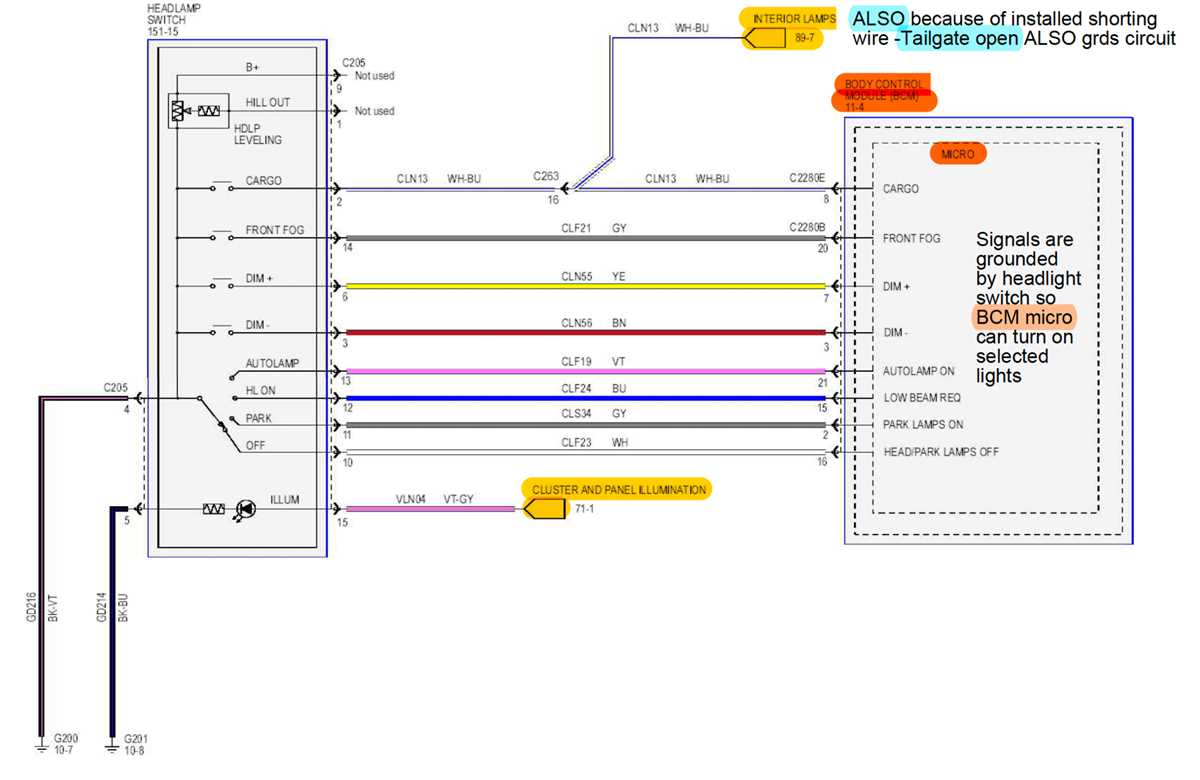1200x780 pixels.
Task: Click the DIM + label in headlamp switch
Action: [259, 278]
